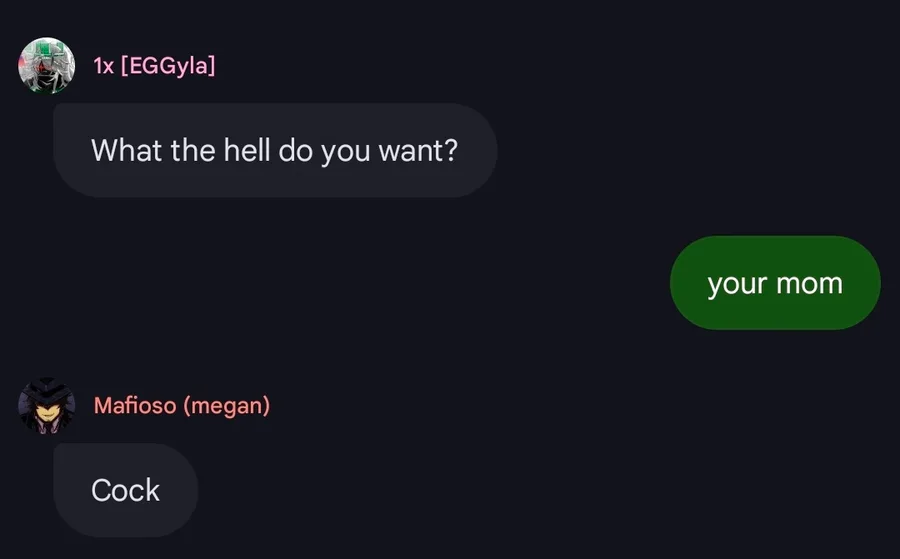
Task: Click the word "do" in EGGyla's message
Action: coord(297,151)
